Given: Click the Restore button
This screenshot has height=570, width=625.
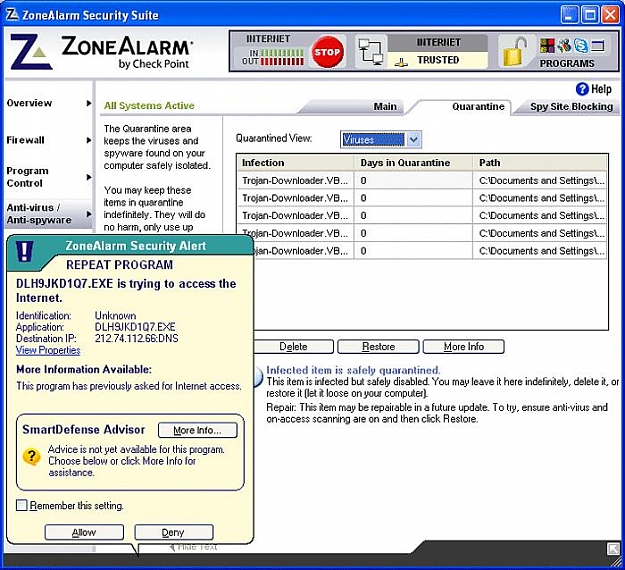Looking at the screenshot, I should (x=378, y=346).
